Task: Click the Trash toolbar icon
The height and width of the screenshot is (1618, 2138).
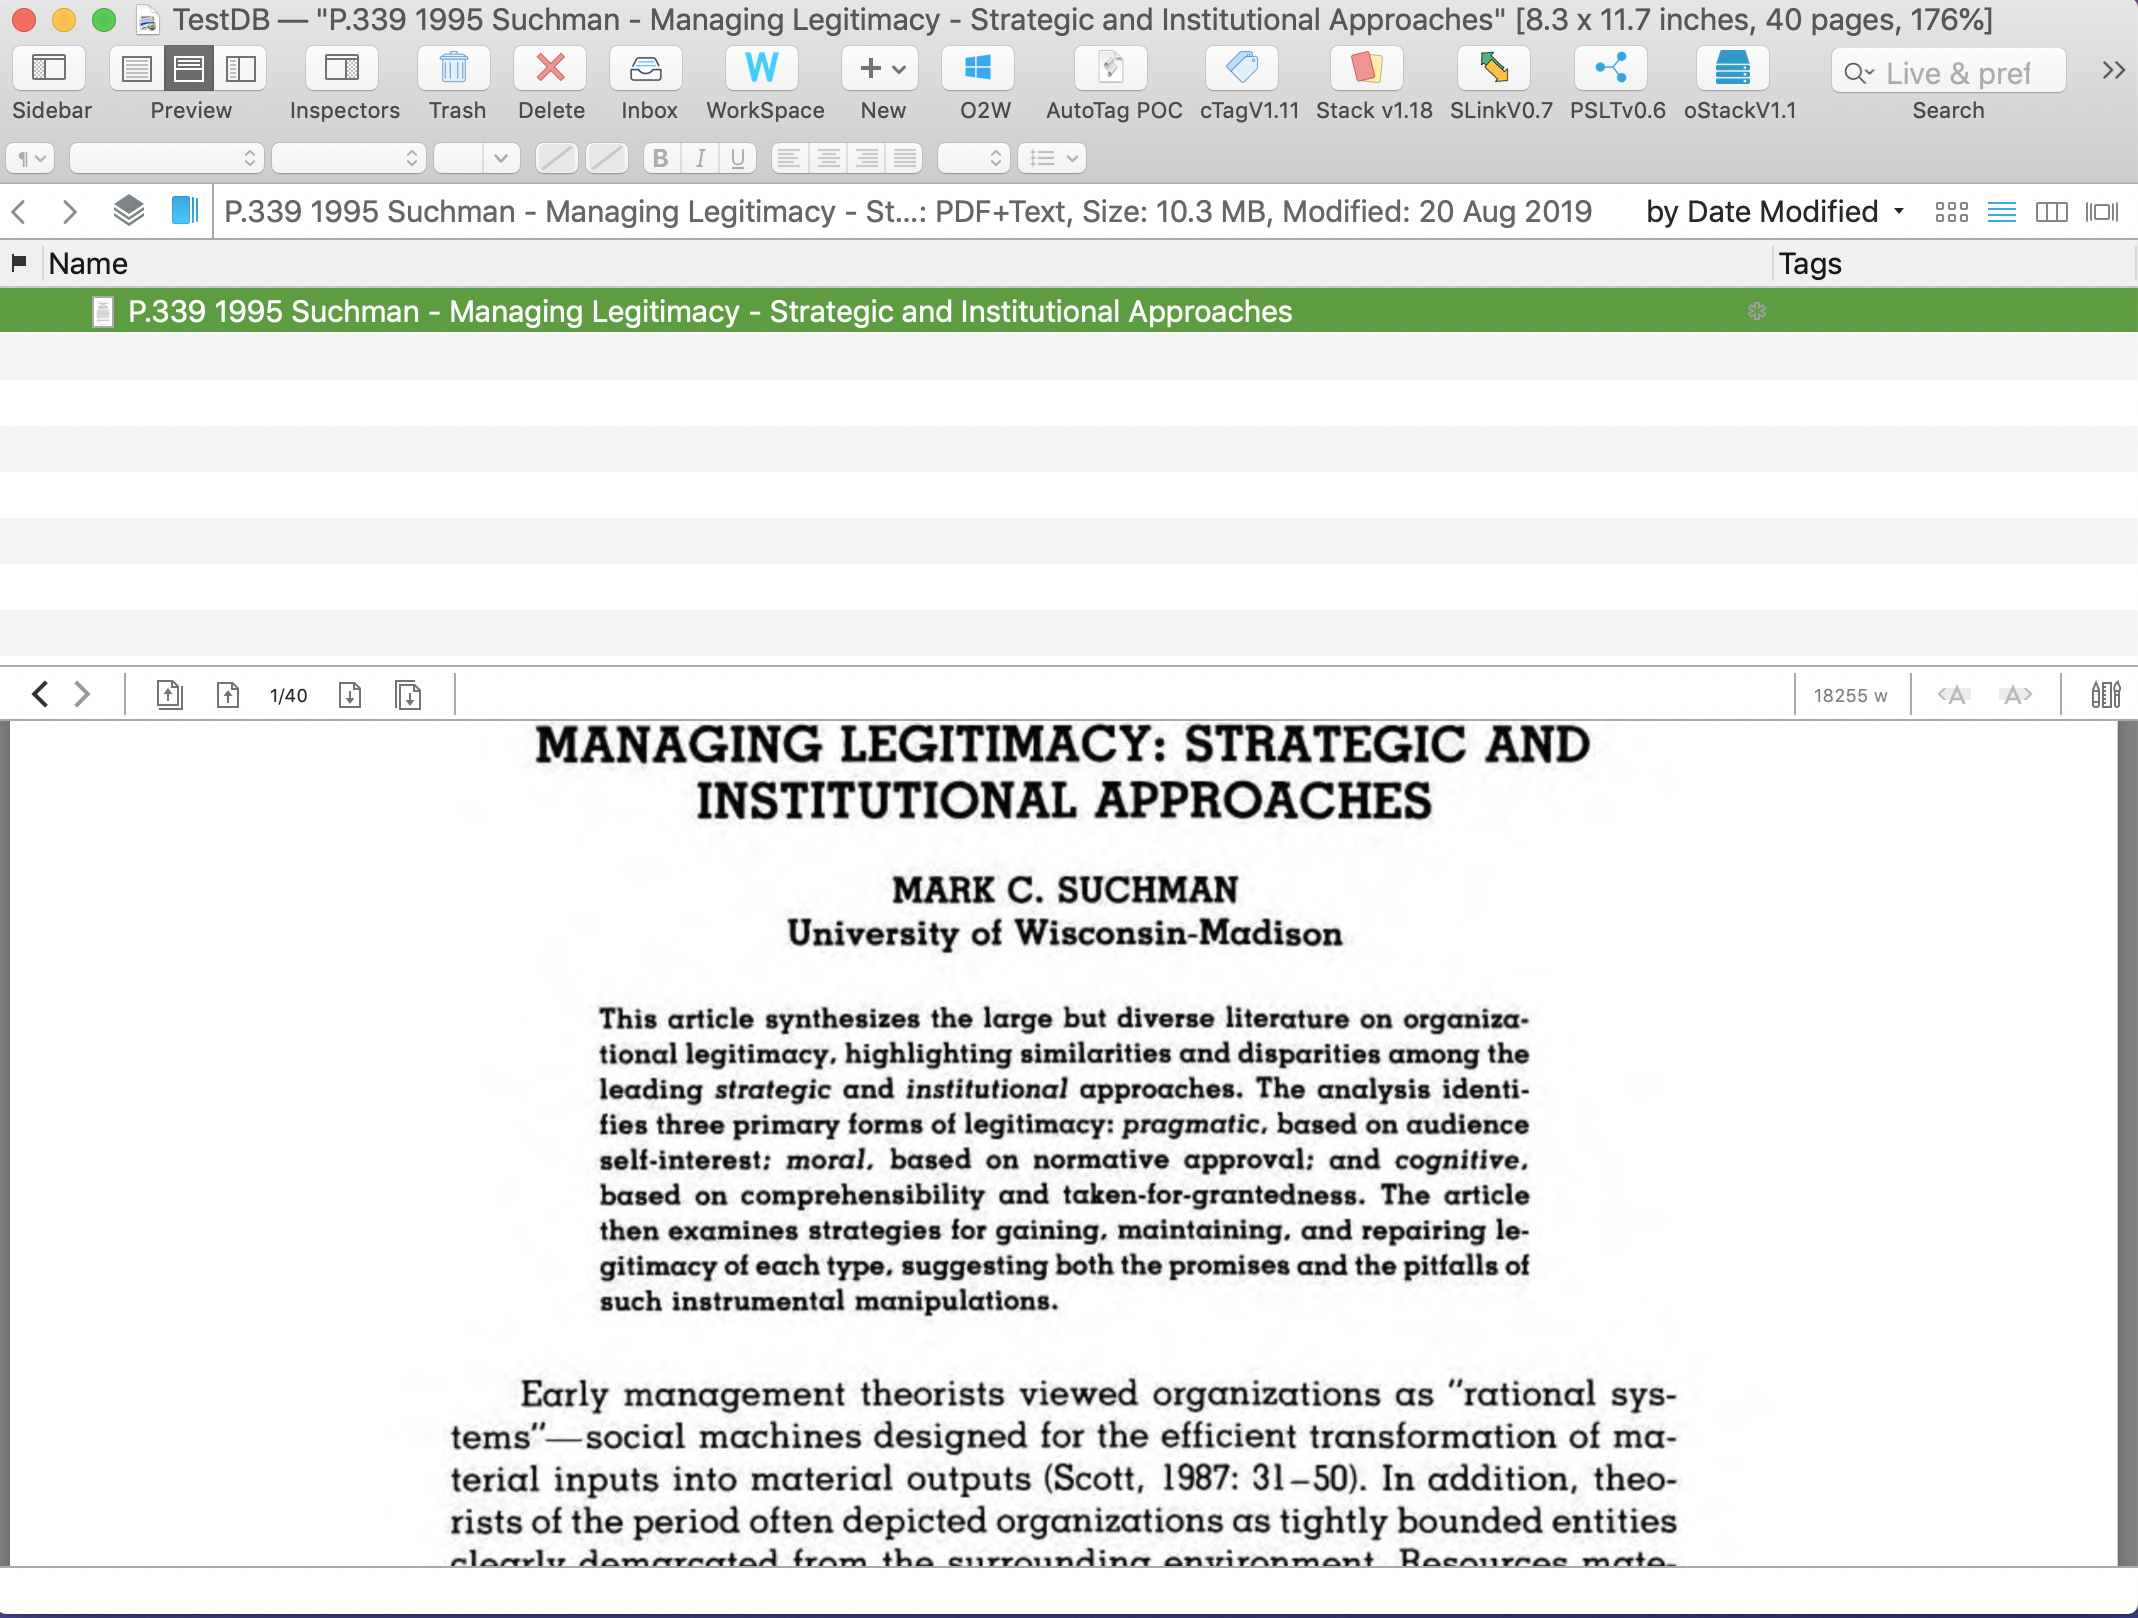Action: 454,69
